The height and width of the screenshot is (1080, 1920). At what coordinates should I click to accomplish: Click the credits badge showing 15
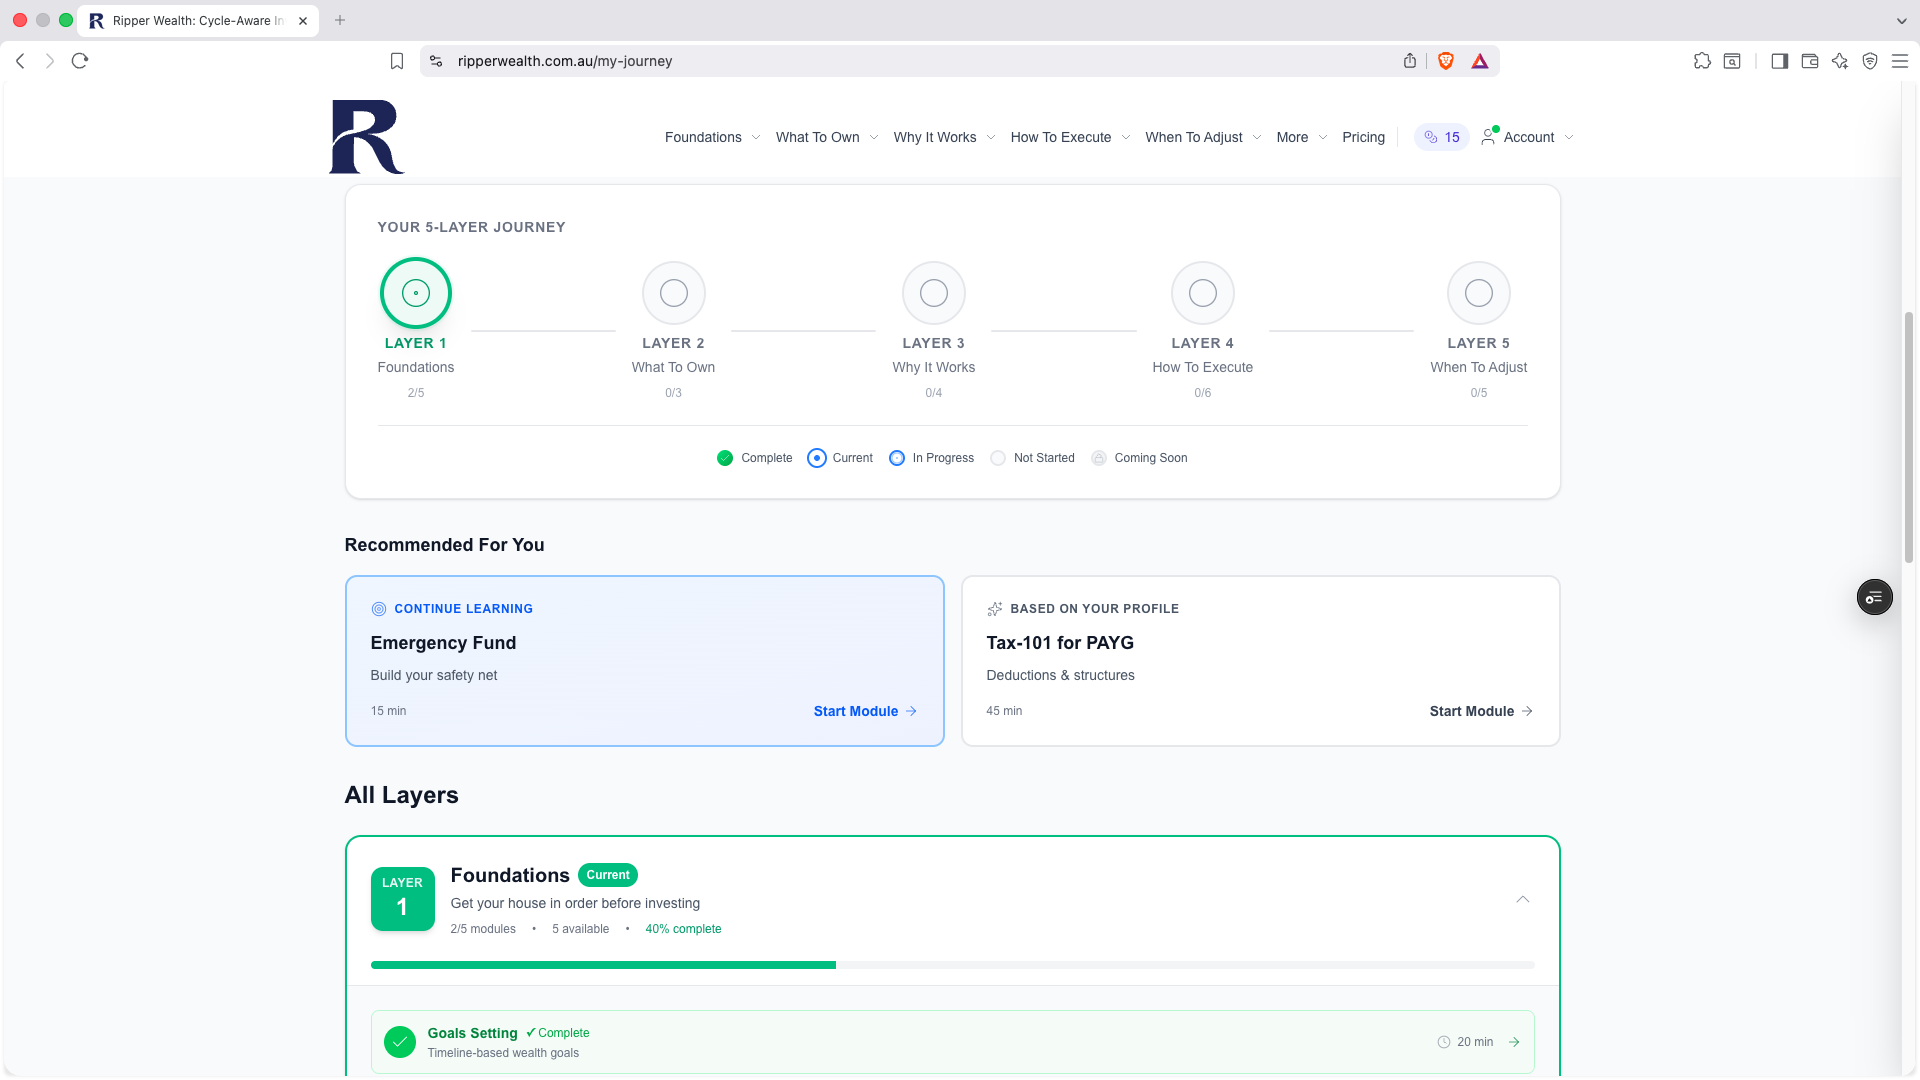point(1442,137)
